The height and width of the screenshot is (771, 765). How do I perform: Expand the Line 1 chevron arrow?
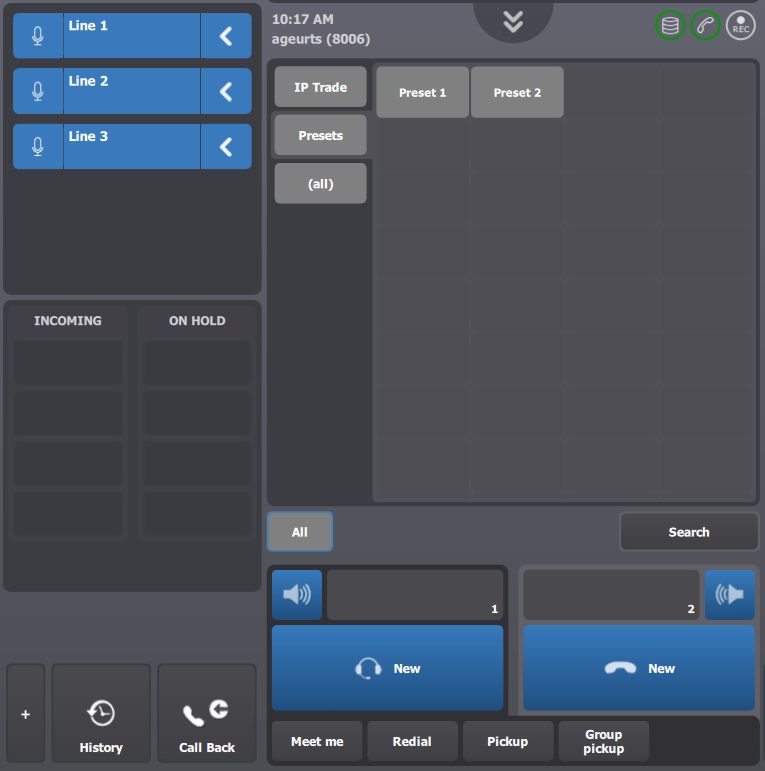[226, 36]
